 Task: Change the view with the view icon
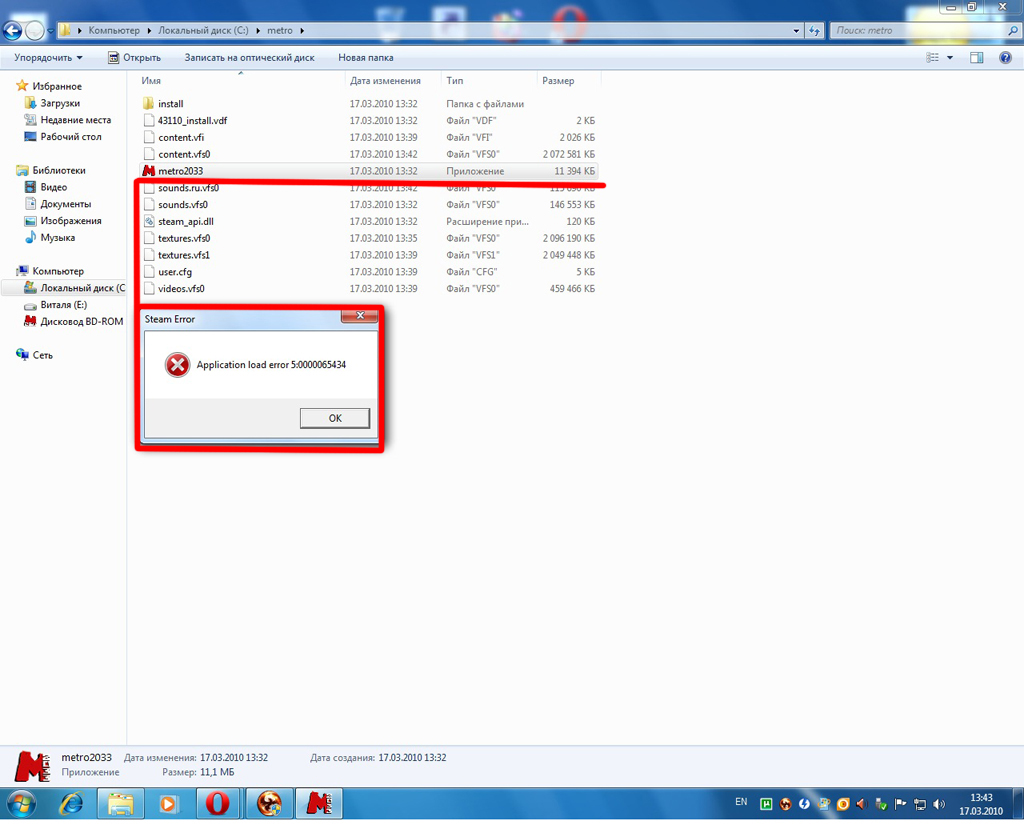(933, 57)
